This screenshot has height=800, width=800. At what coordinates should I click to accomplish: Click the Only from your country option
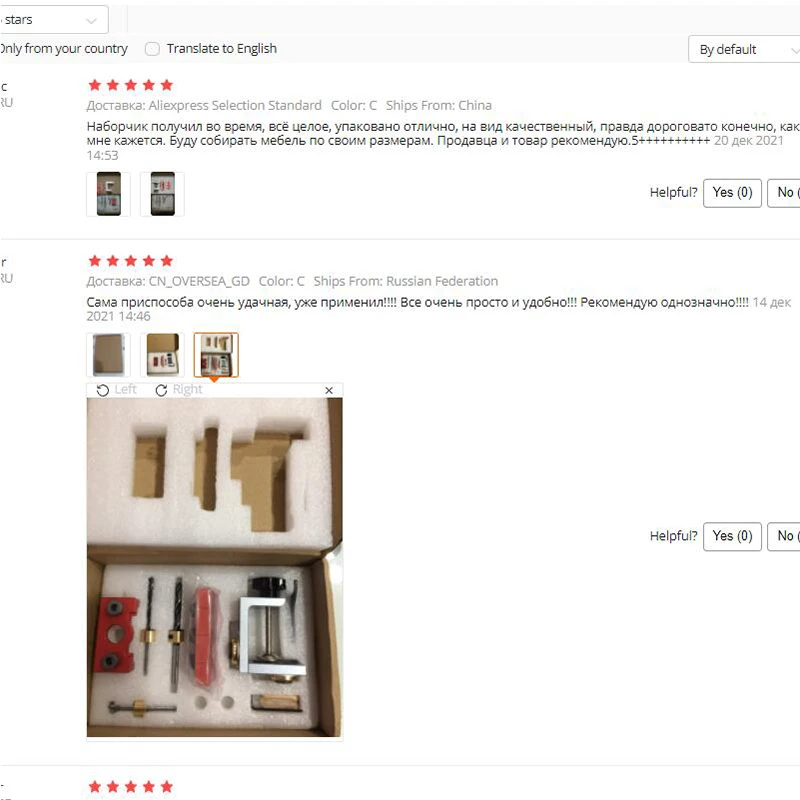pyautogui.click(x=63, y=49)
